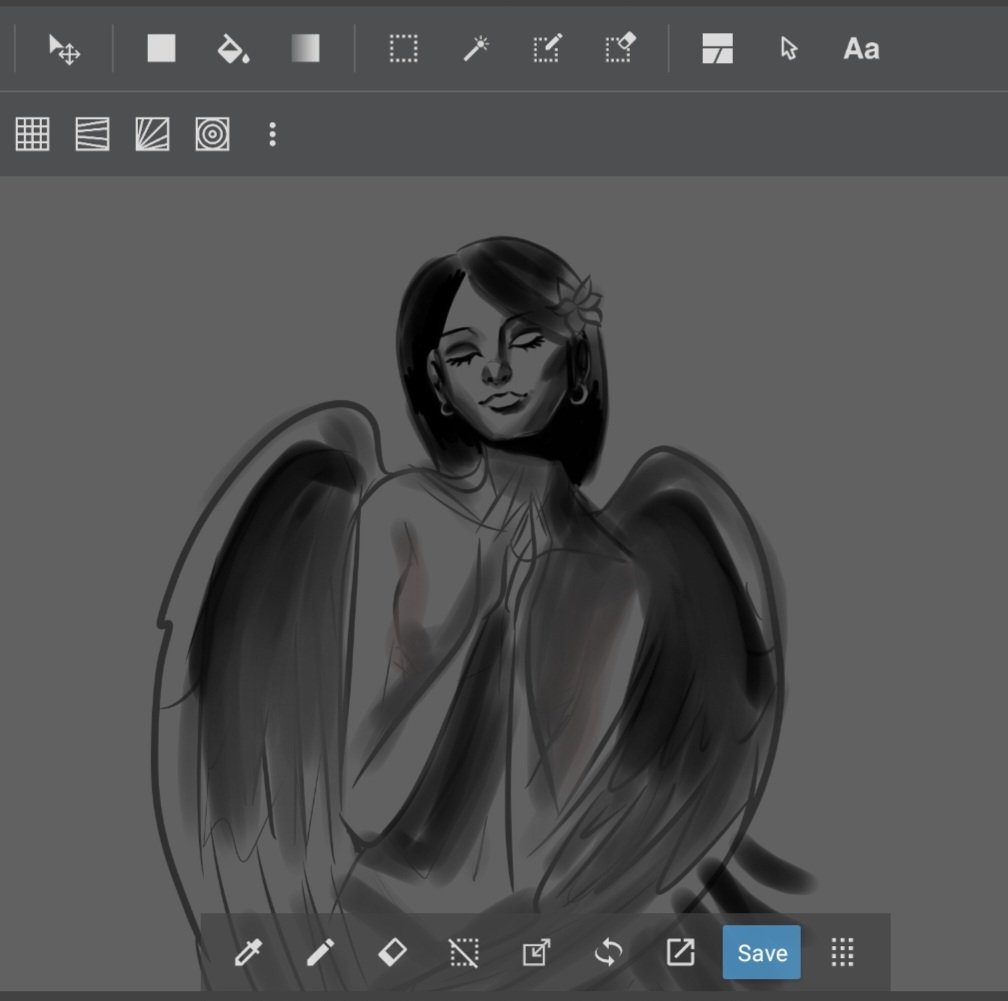
Task: Select the solid rectangle fill tool
Action: pyautogui.click(x=161, y=48)
